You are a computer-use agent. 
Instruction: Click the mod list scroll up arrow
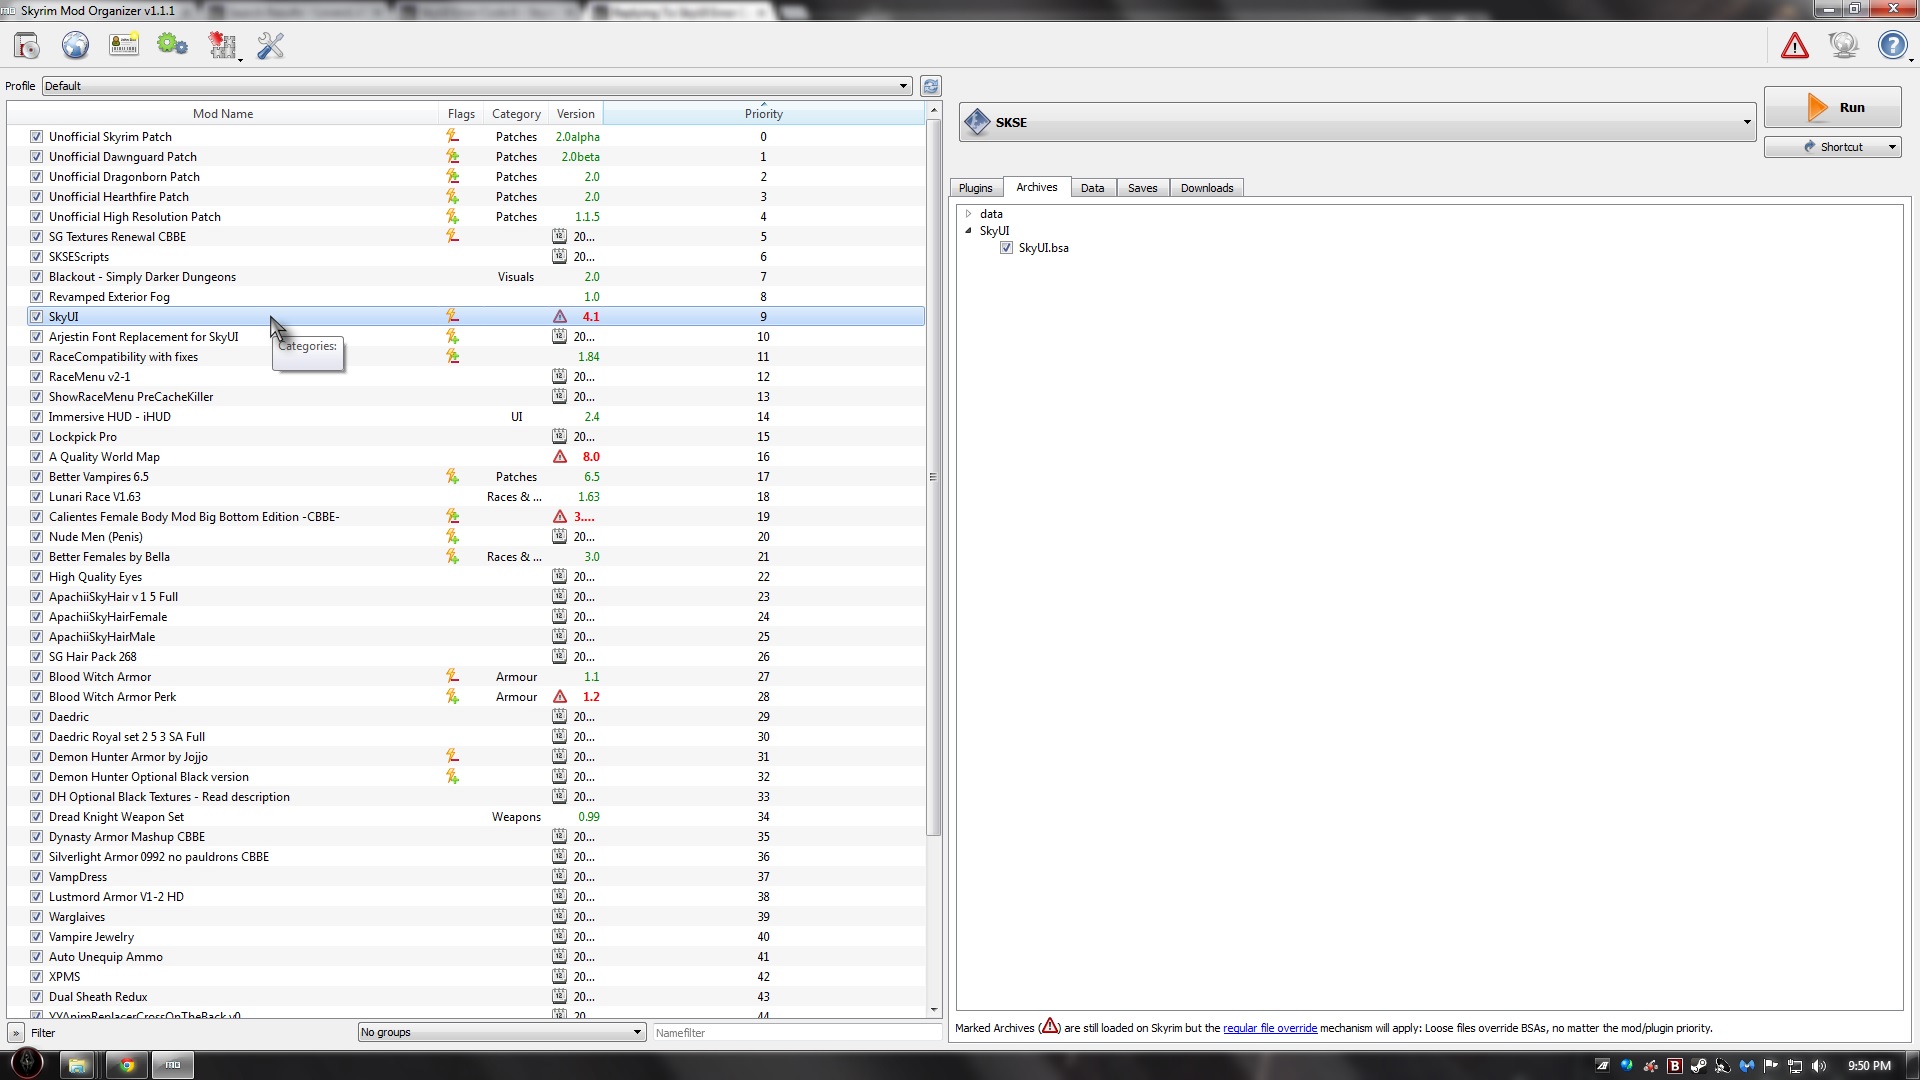[x=933, y=110]
